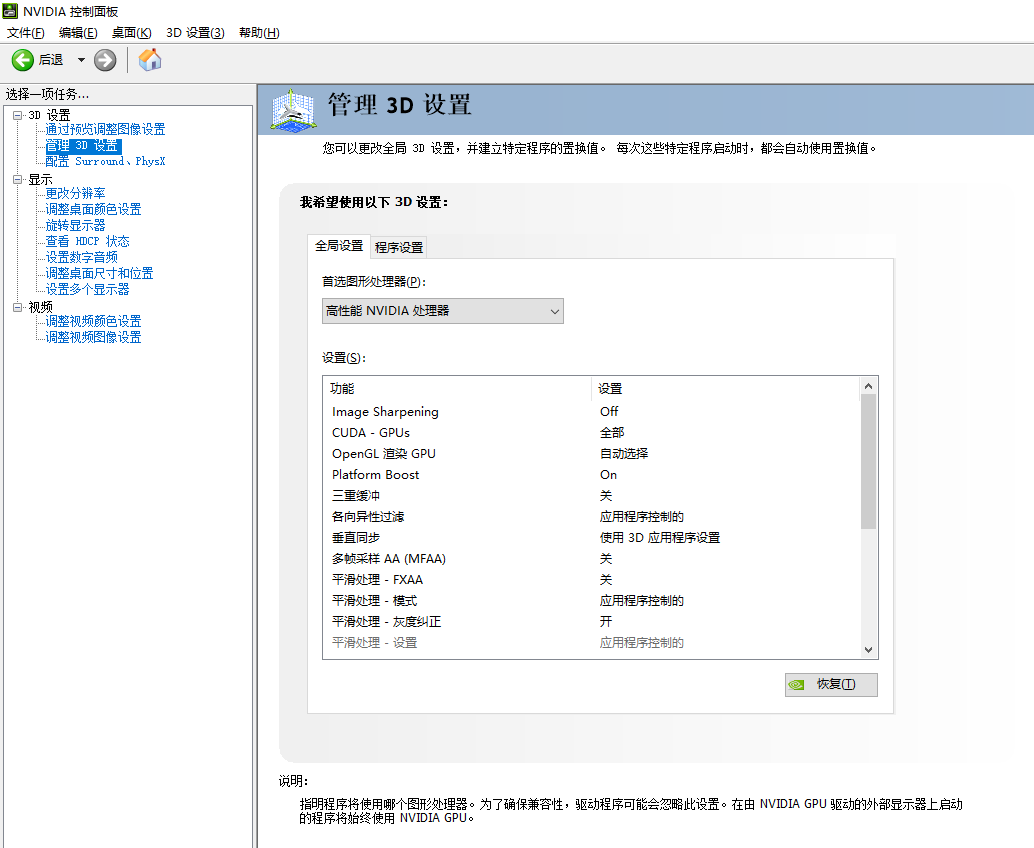Open 旋转显示器 link
This screenshot has height=848, width=1034.
[x=75, y=226]
